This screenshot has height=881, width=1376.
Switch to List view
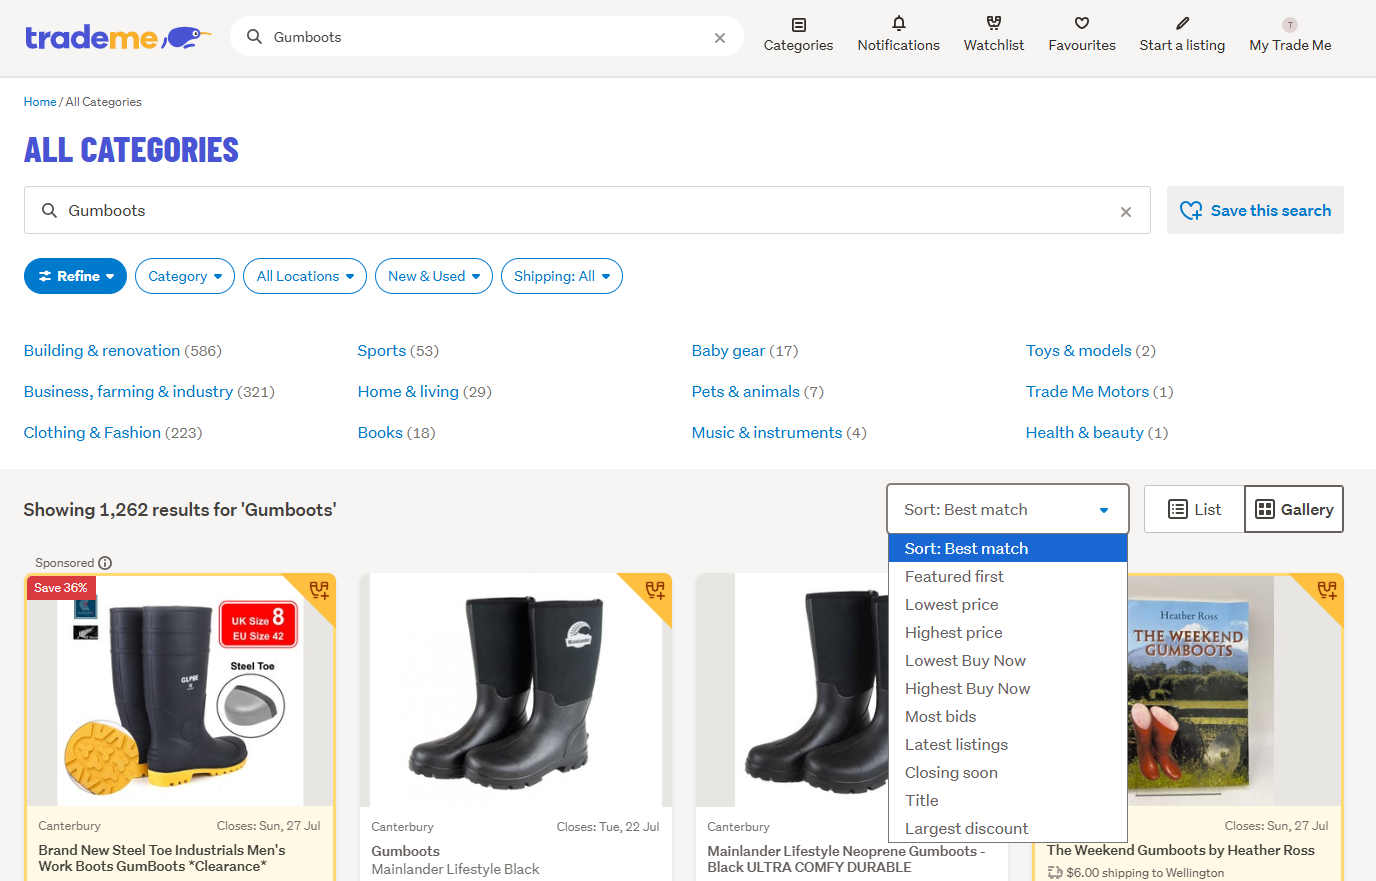coord(1194,509)
